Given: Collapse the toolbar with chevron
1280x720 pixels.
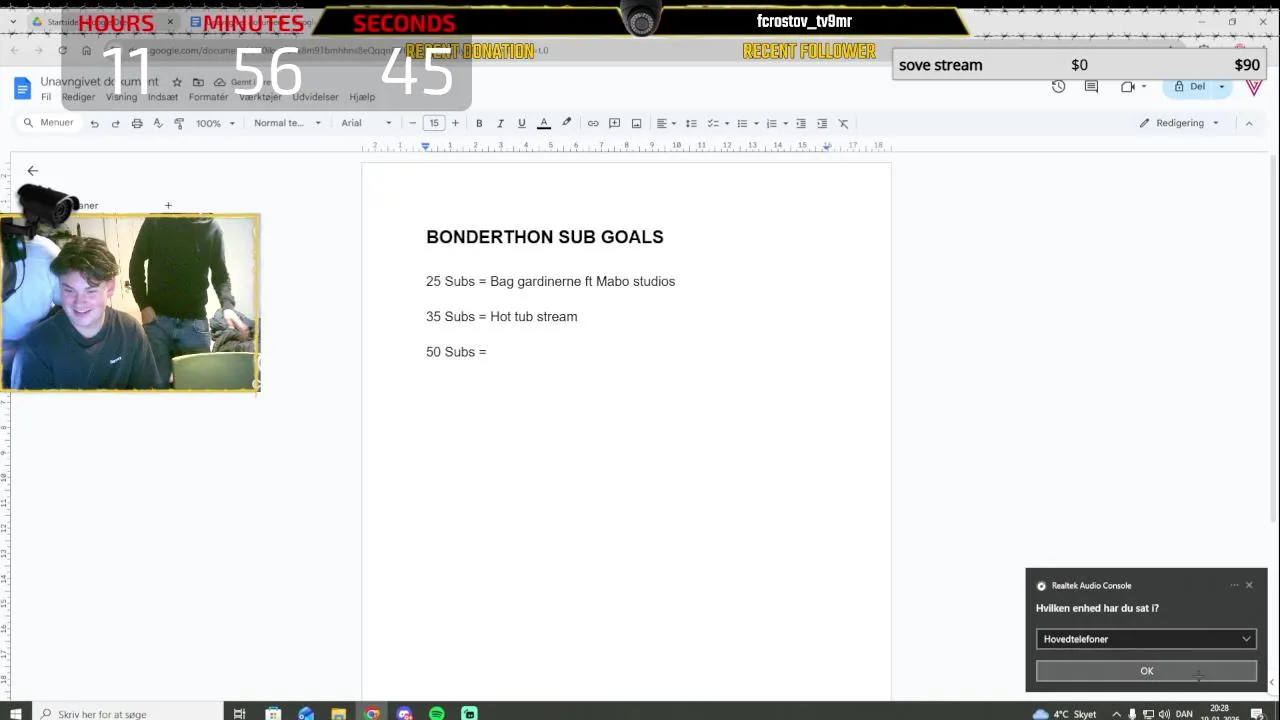Looking at the screenshot, I should click(x=1249, y=123).
